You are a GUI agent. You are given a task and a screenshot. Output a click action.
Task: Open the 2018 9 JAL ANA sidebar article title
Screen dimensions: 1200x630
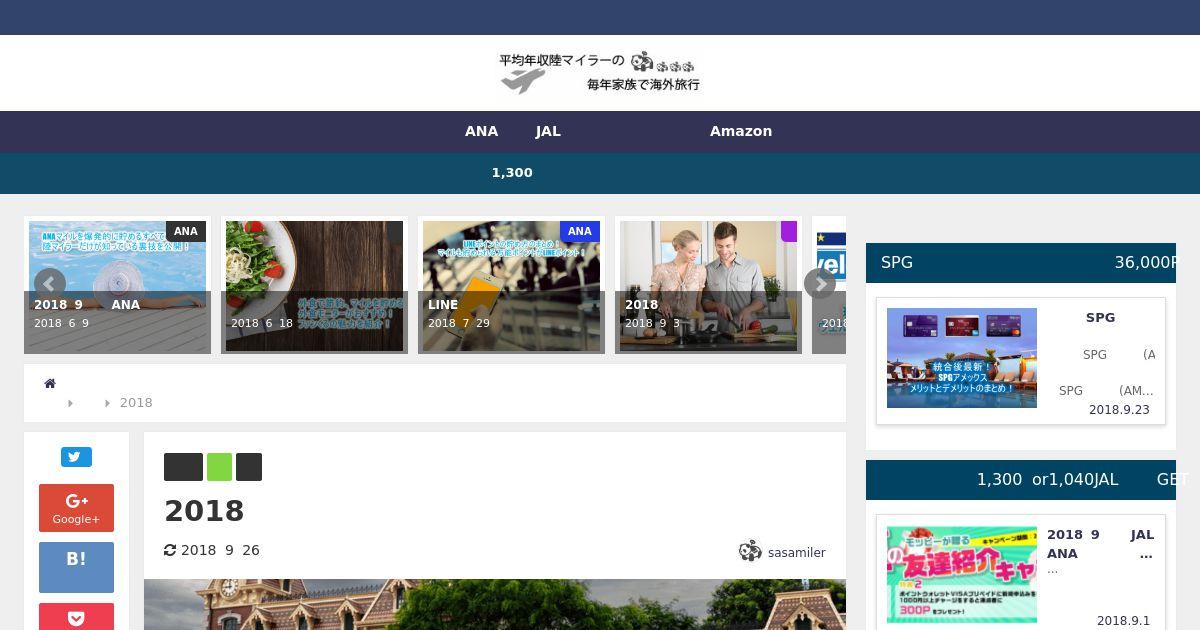click(x=1100, y=544)
